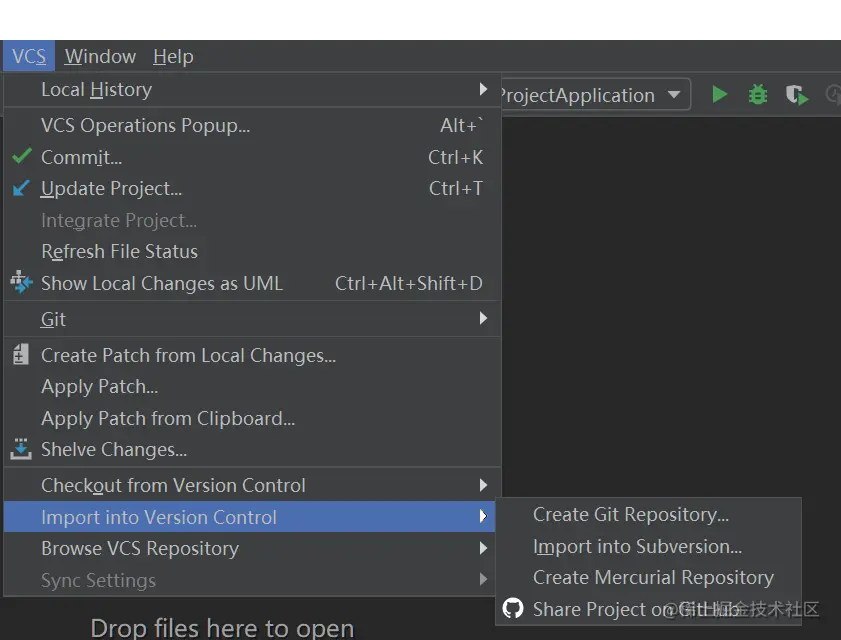Click the GitHub octocat icon
The width and height of the screenshot is (841, 640).
[x=513, y=608]
